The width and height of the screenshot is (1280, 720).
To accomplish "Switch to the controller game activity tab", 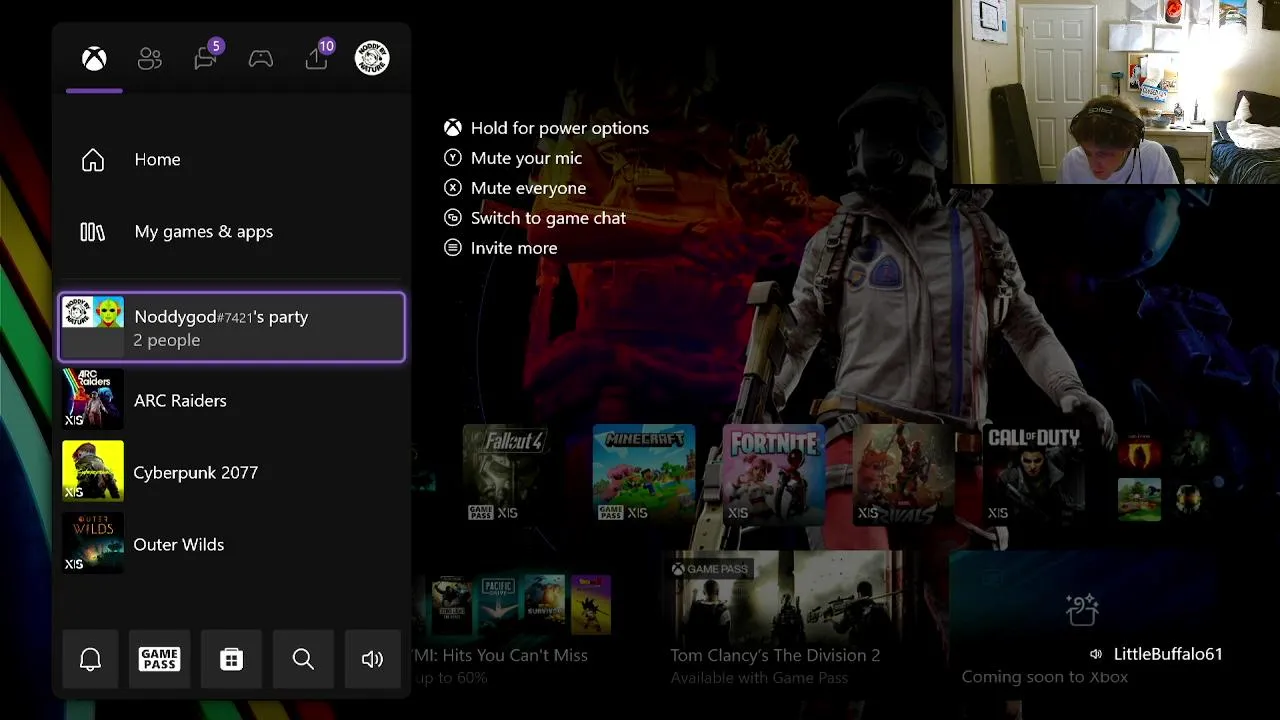I will click(x=261, y=59).
